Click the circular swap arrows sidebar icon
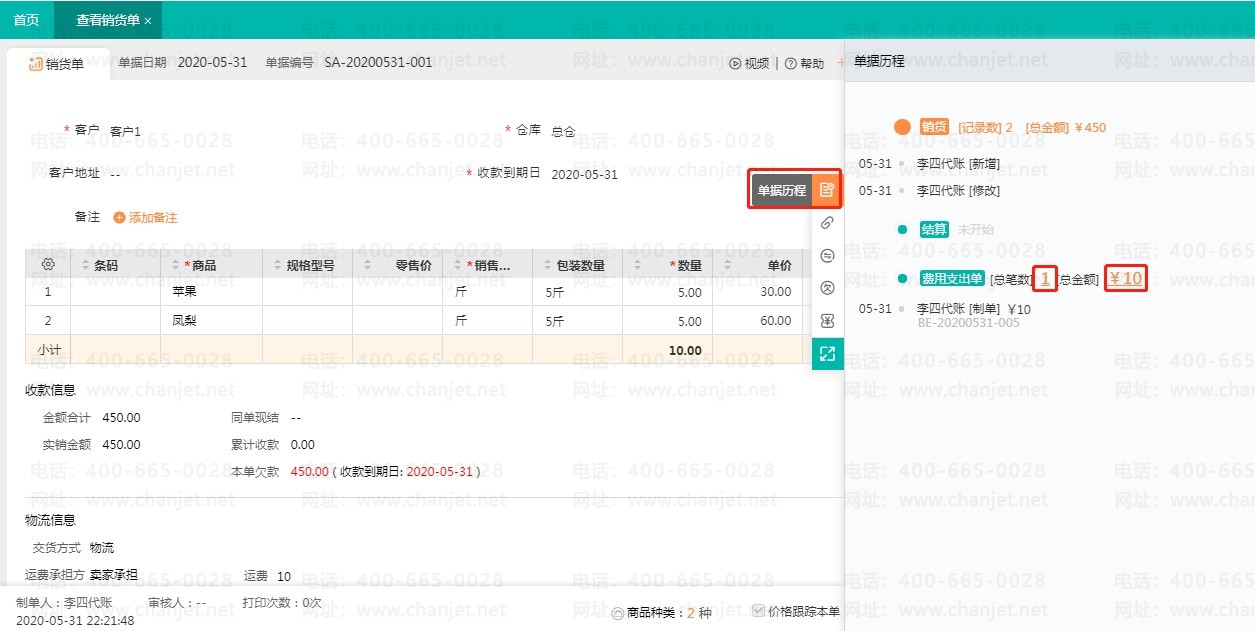Screen dimensions: 1255x631 pos(827,256)
